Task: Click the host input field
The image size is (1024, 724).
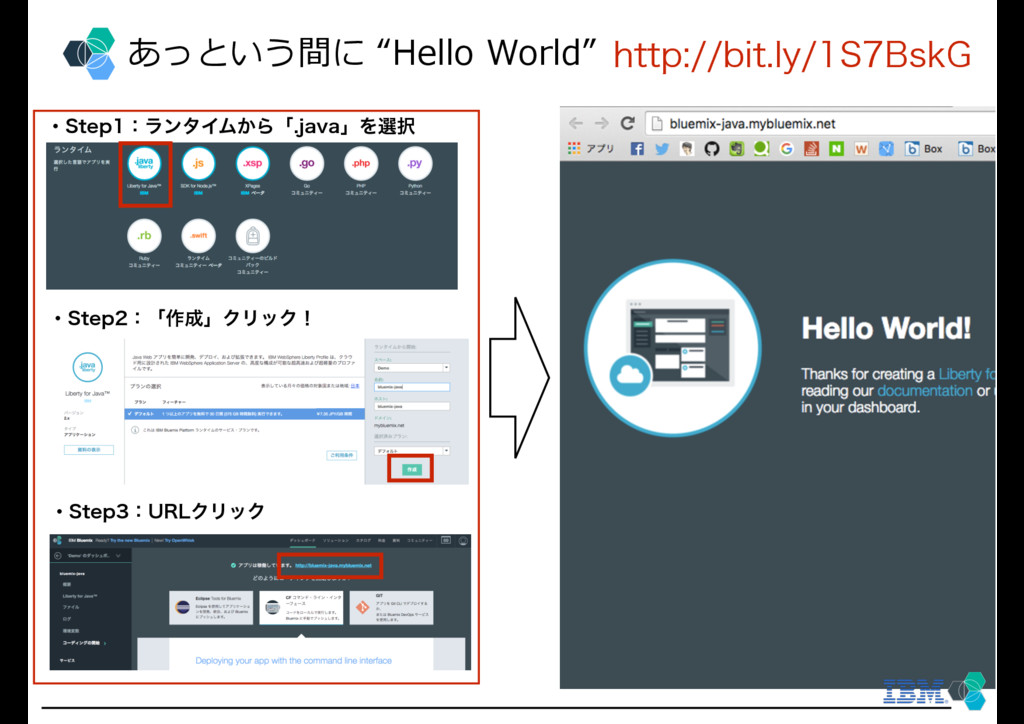Action: click(x=411, y=406)
